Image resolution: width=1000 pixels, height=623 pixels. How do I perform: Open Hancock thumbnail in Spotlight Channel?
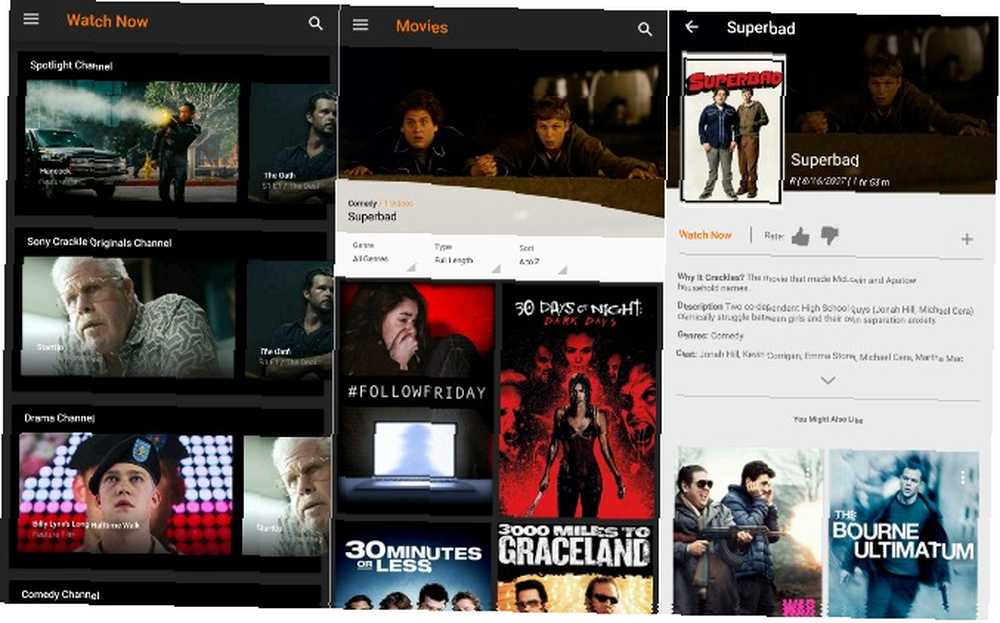132,141
